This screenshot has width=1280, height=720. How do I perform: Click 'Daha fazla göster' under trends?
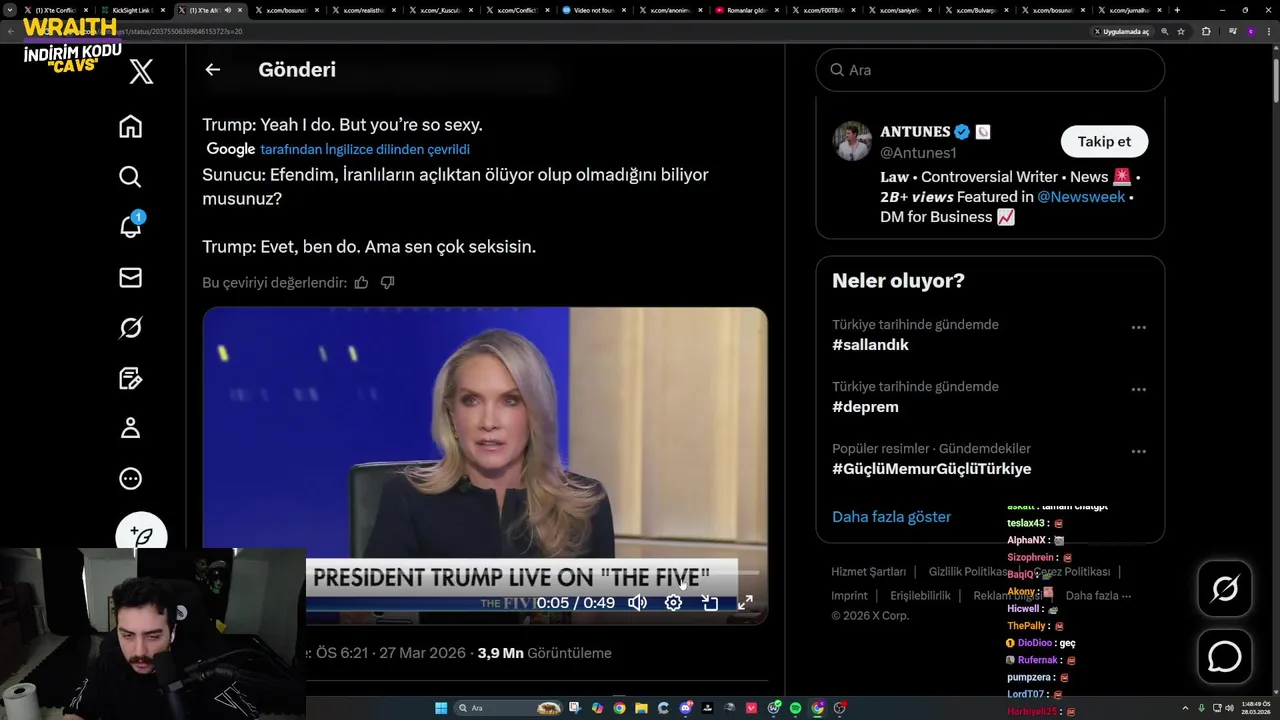pos(891,517)
